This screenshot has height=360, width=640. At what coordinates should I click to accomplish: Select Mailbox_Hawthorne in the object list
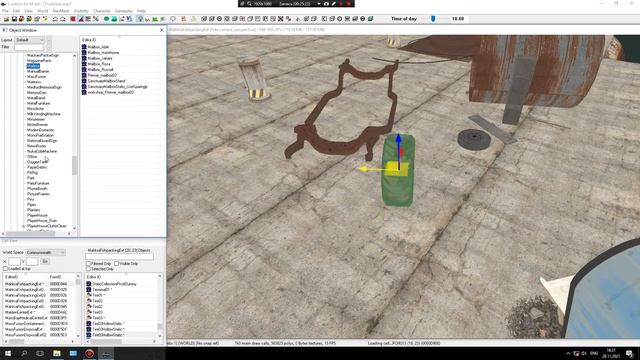pos(103,53)
